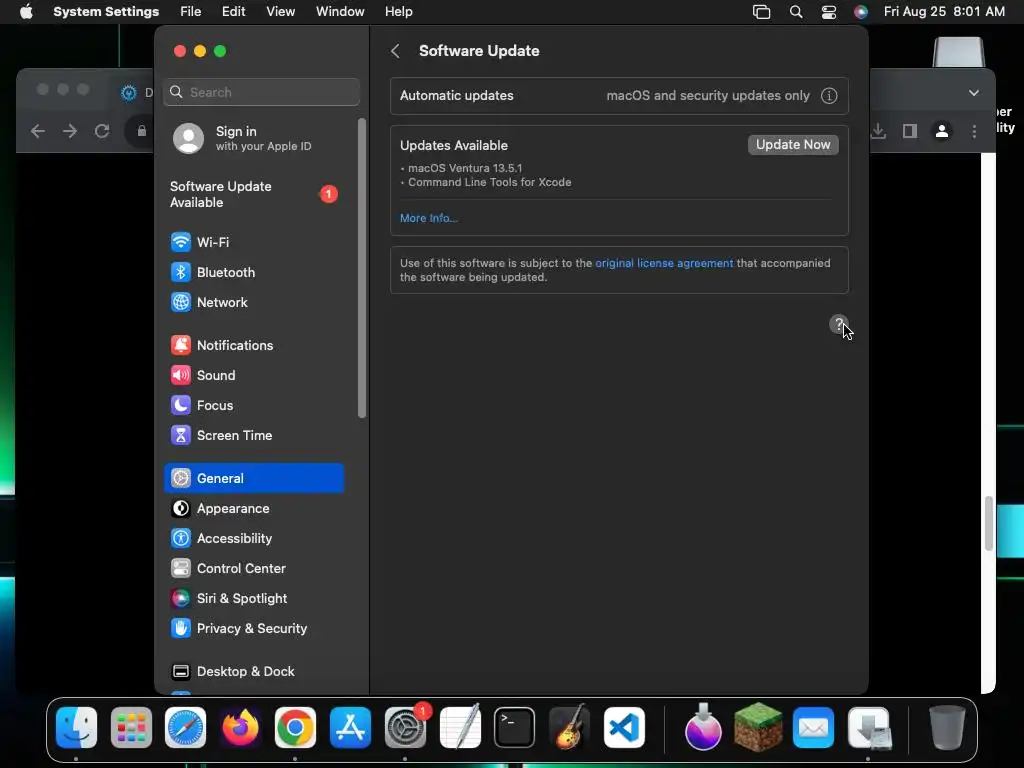Open App Store from the Dock
The width and height of the screenshot is (1024, 768).
tap(350, 728)
